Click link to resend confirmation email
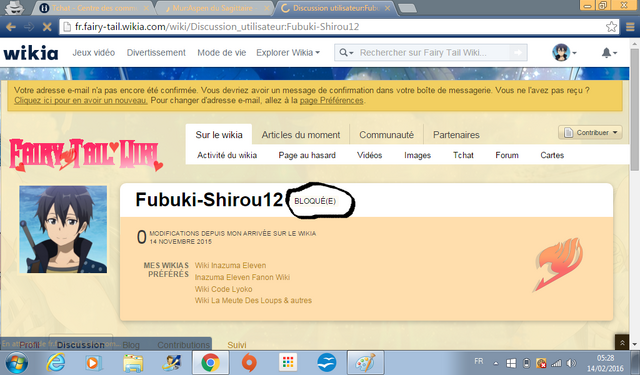The height and width of the screenshot is (375, 640). [x=81, y=100]
